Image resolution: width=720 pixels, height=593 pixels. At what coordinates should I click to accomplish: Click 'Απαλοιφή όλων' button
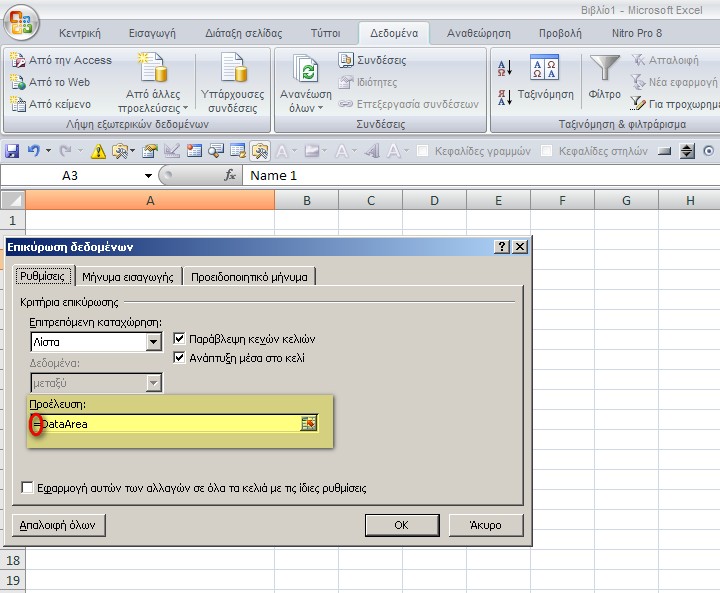pos(60,525)
